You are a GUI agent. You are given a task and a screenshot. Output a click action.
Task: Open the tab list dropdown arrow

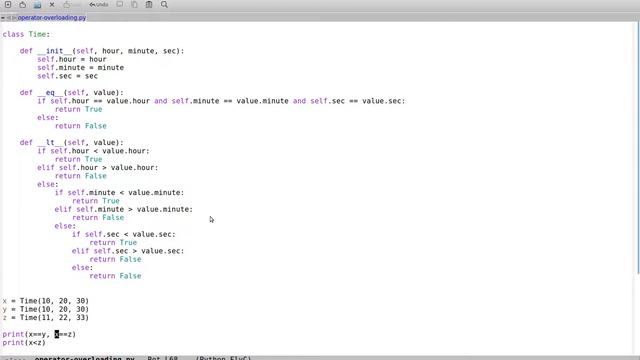click(x=3, y=18)
